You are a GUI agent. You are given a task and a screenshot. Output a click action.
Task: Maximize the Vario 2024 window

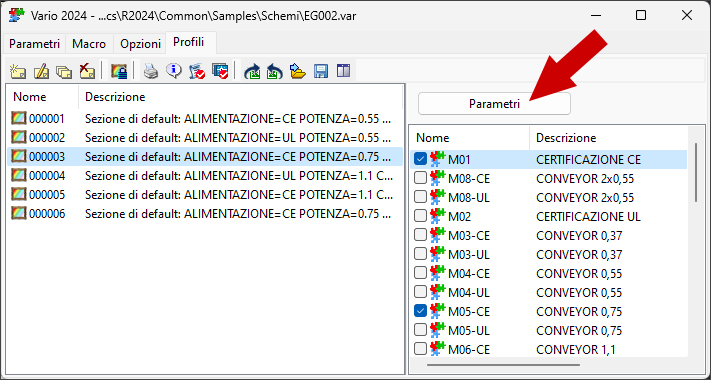pyautogui.click(x=641, y=15)
